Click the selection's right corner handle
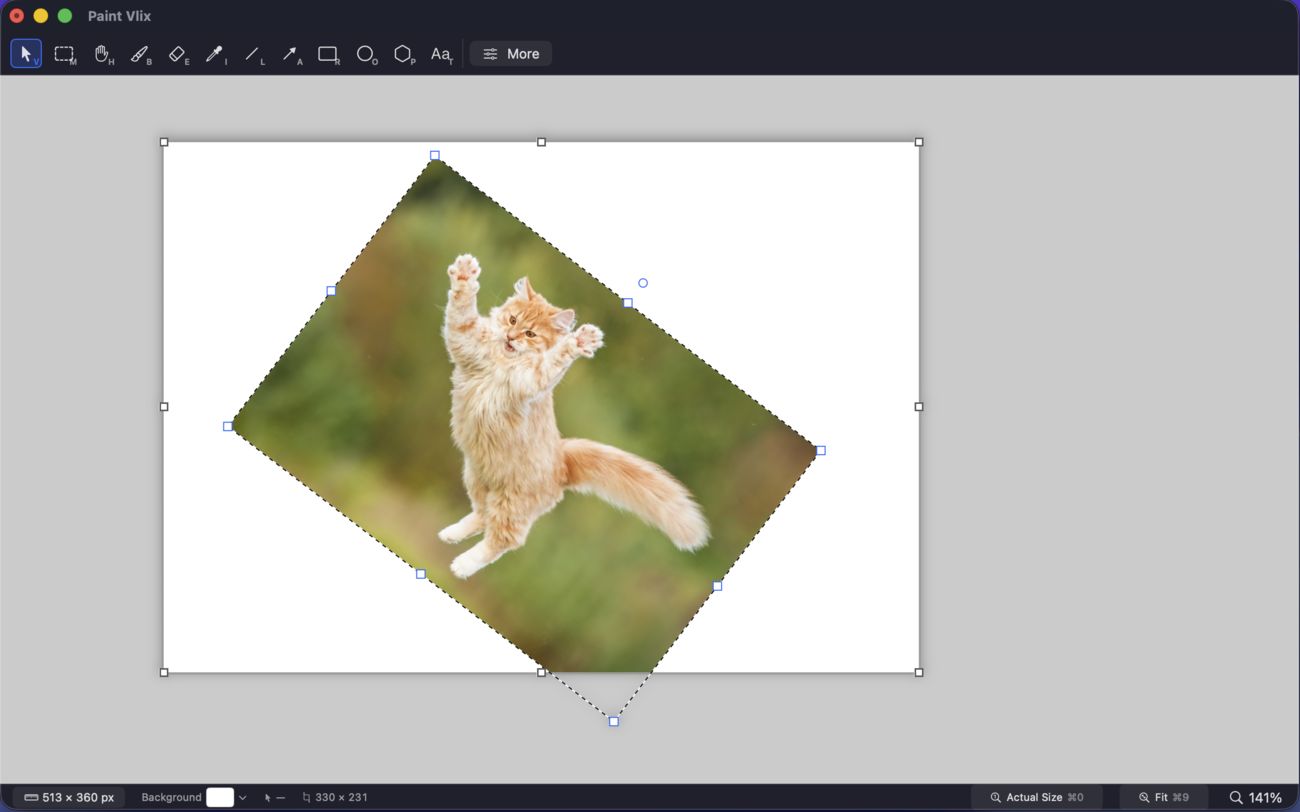Viewport: 1300px width, 812px height. [821, 451]
